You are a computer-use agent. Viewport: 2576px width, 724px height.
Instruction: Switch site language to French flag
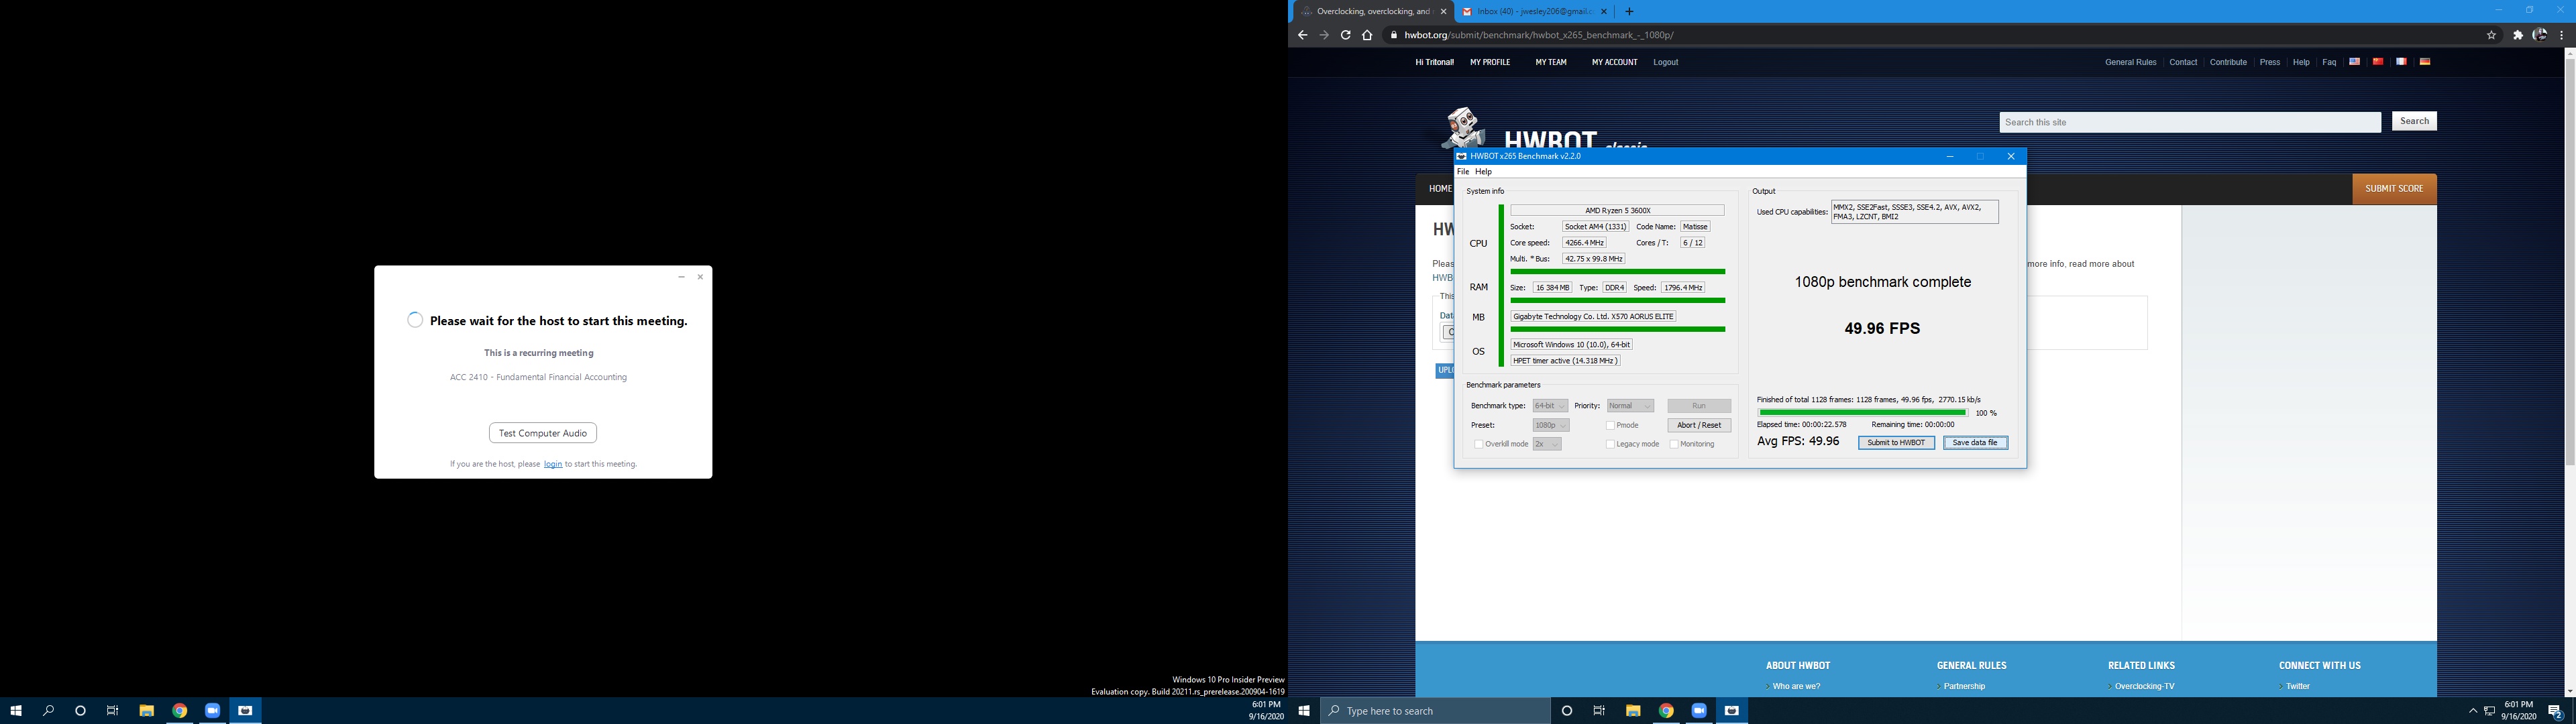(2401, 62)
